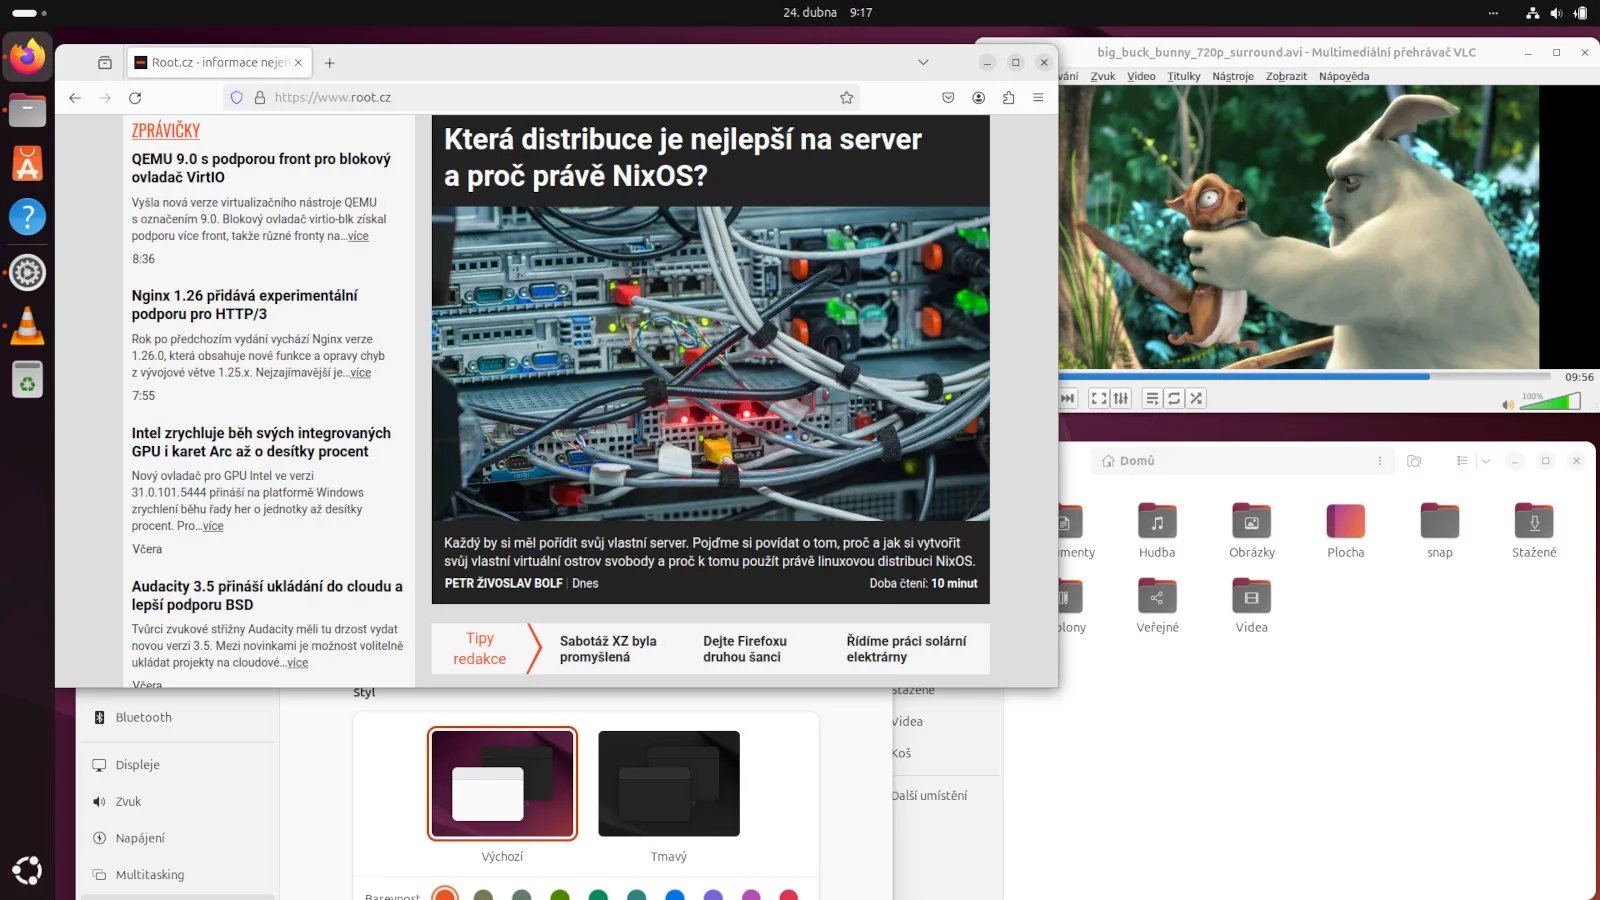1600x900 pixels.
Task: Open Nginx 1.26 news headline
Action: (x=245, y=305)
